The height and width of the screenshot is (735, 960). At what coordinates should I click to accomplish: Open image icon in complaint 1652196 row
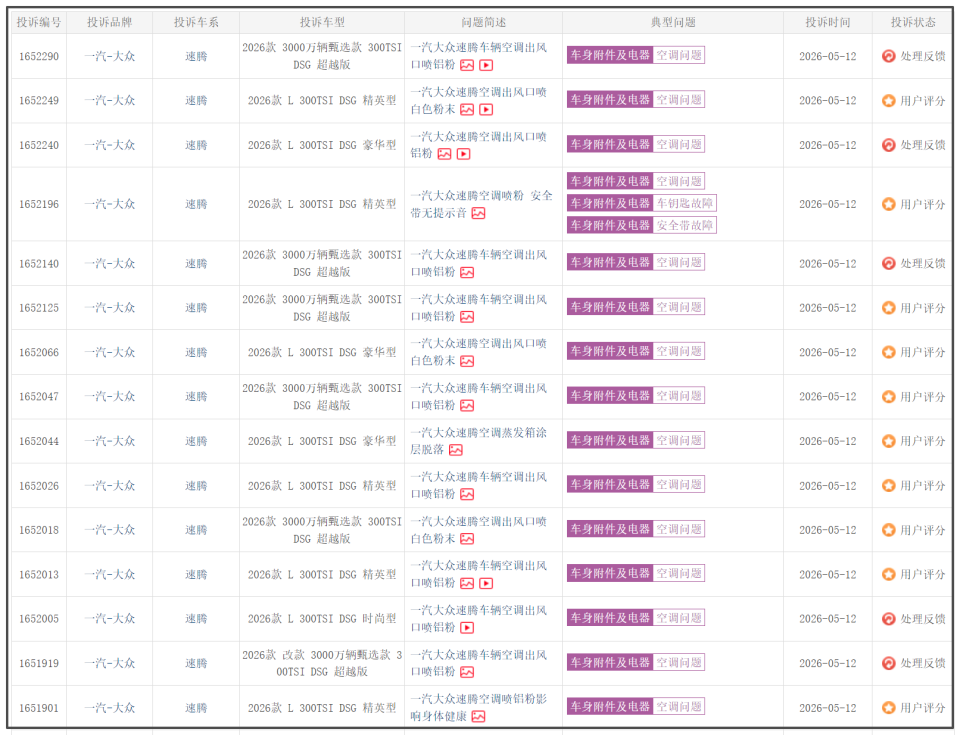tap(479, 213)
